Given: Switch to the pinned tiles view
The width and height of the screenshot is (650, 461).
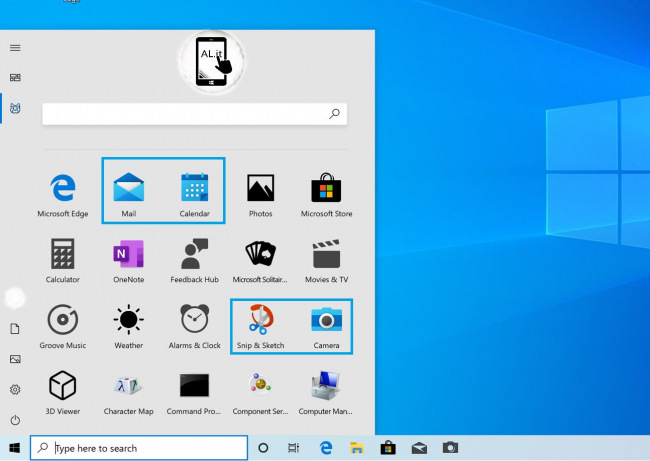Looking at the screenshot, I should click(x=15, y=78).
